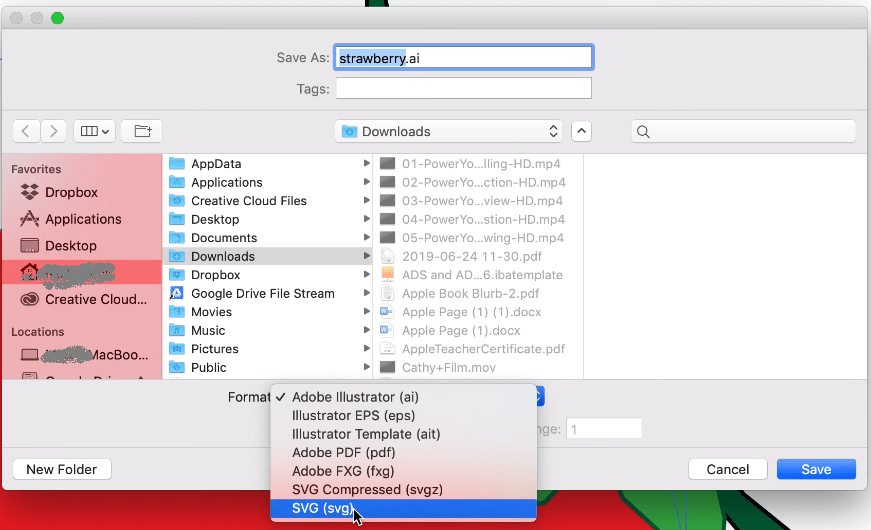Select the home folder in the sidebar

click(82, 272)
